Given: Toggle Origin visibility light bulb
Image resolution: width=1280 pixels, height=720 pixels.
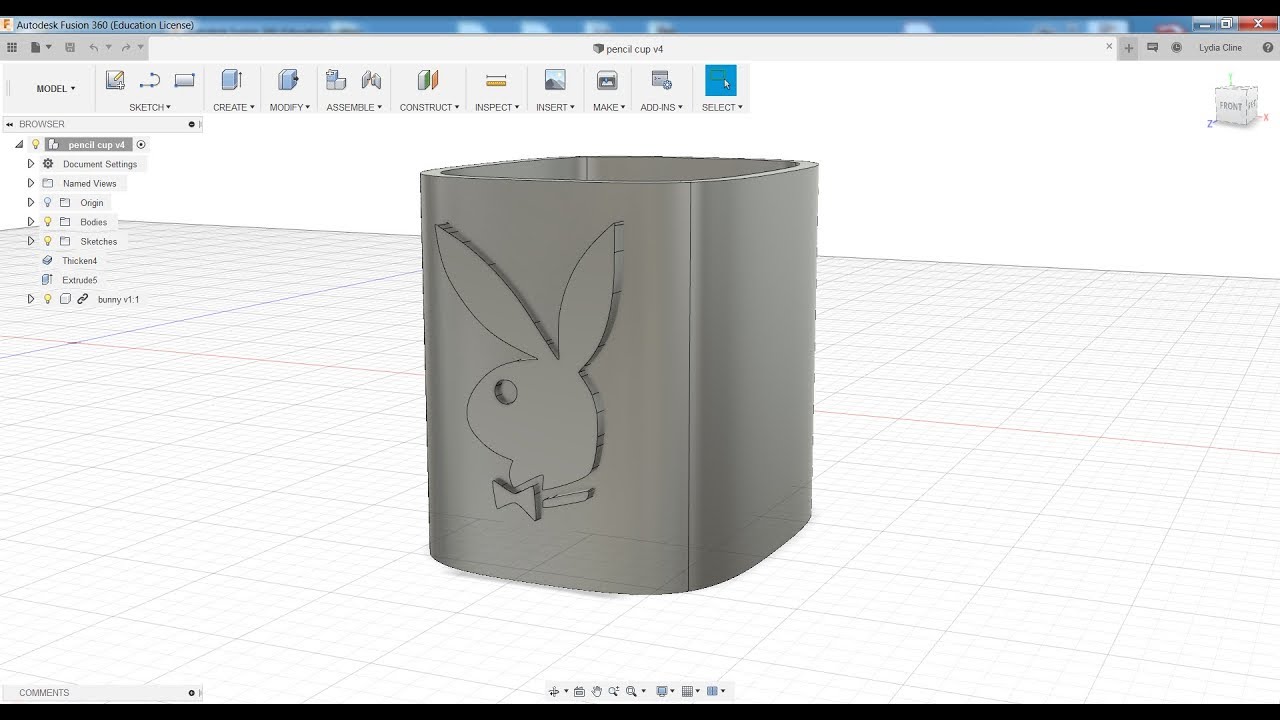Looking at the screenshot, I should pyautogui.click(x=47, y=203).
